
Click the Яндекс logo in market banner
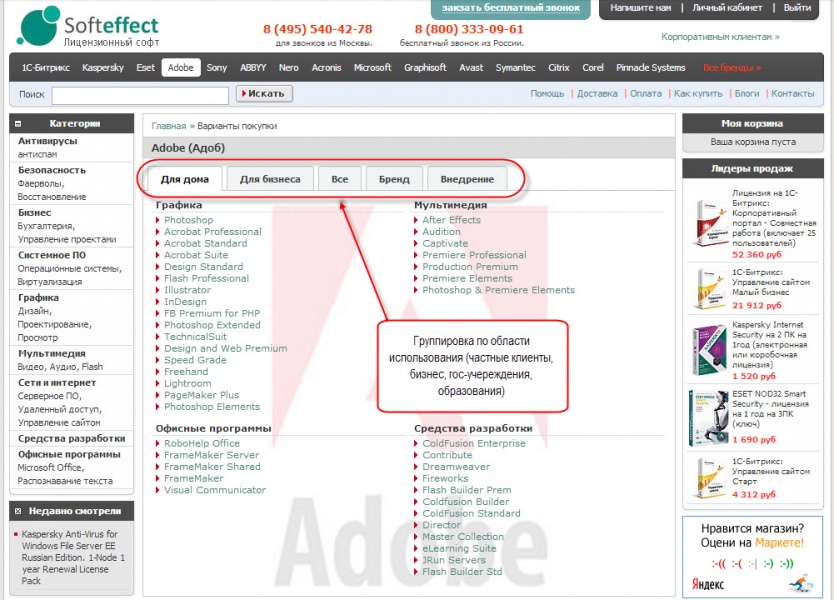pos(708,584)
